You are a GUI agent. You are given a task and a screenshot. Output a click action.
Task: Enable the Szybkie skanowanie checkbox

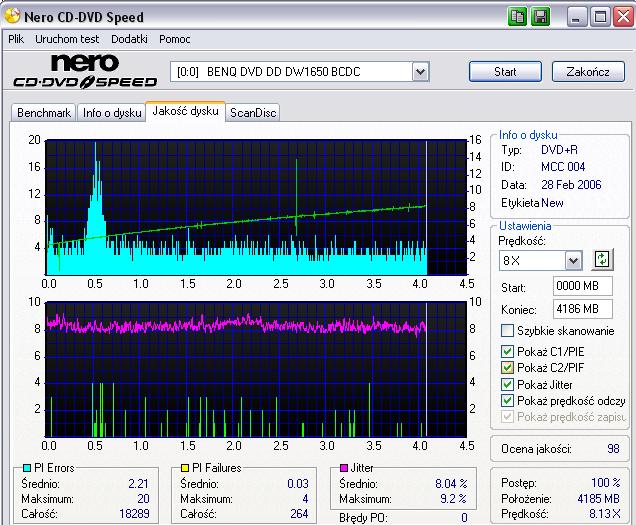pyautogui.click(x=507, y=331)
